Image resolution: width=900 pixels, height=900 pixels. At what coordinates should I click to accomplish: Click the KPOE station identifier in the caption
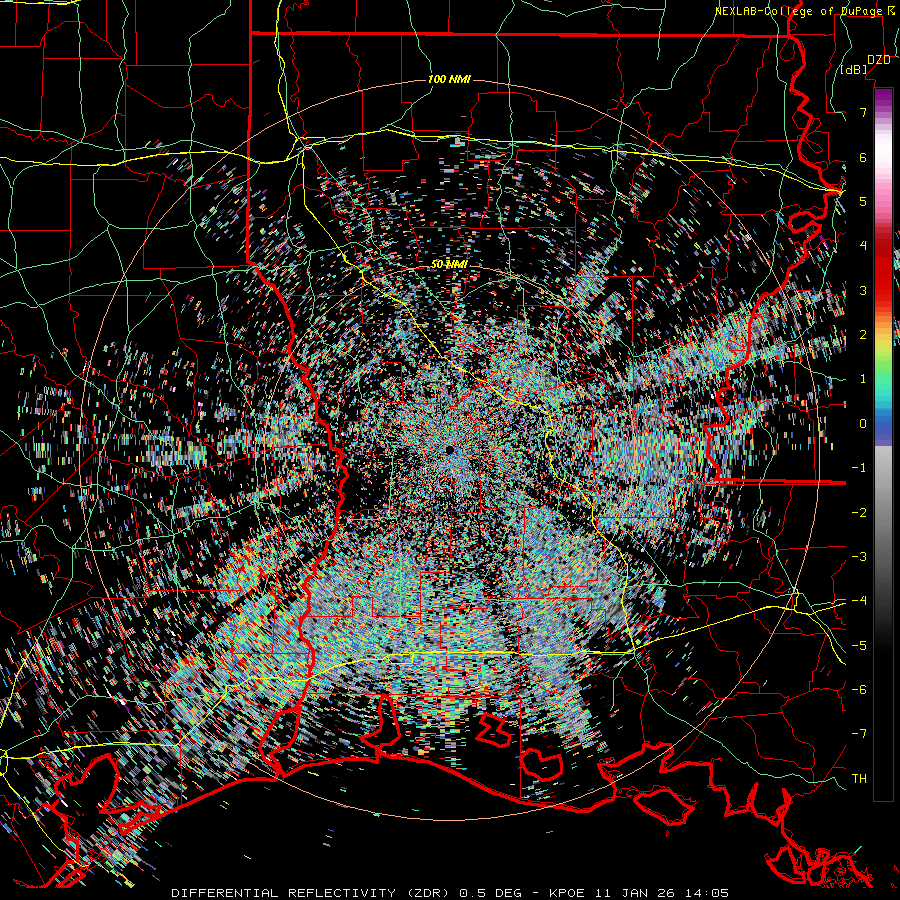click(567, 893)
